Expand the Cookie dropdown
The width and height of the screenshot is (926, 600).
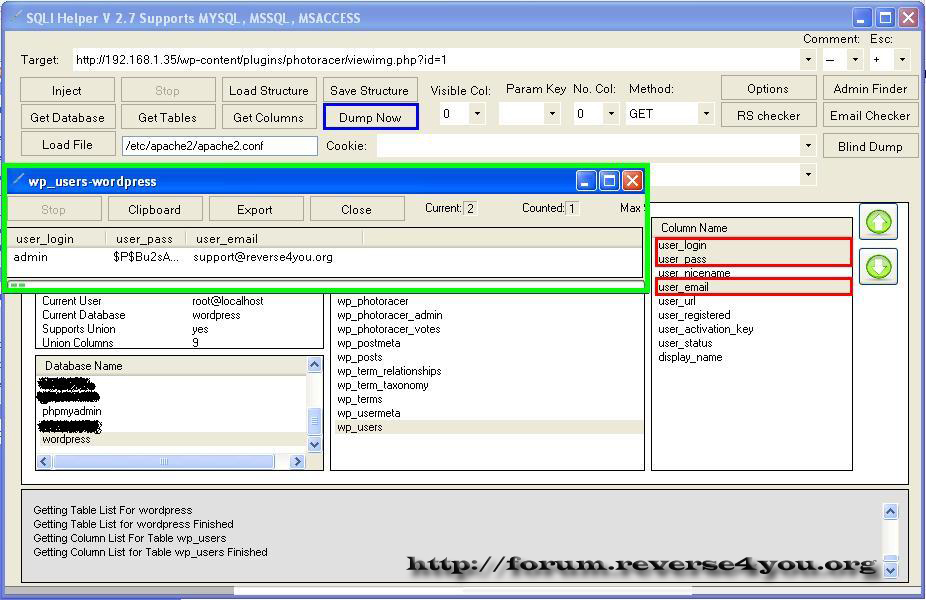click(808, 145)
